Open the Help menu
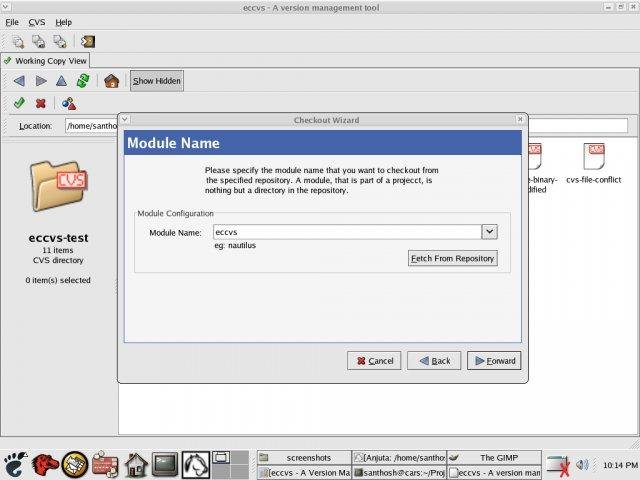This screenshot has width=640, height=480. point(63,22)
